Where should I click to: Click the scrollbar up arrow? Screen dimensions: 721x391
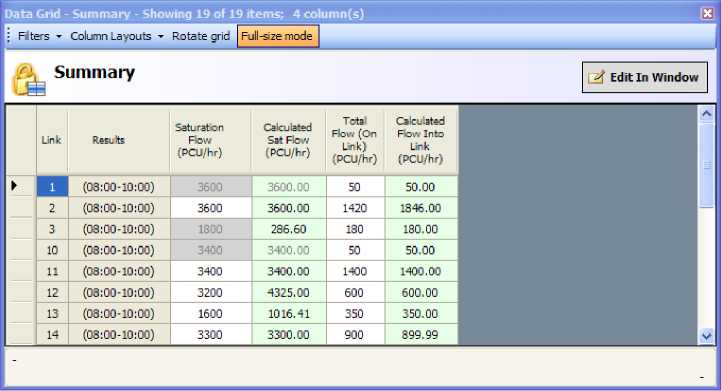pyautogui.click(x=706, y=113)
